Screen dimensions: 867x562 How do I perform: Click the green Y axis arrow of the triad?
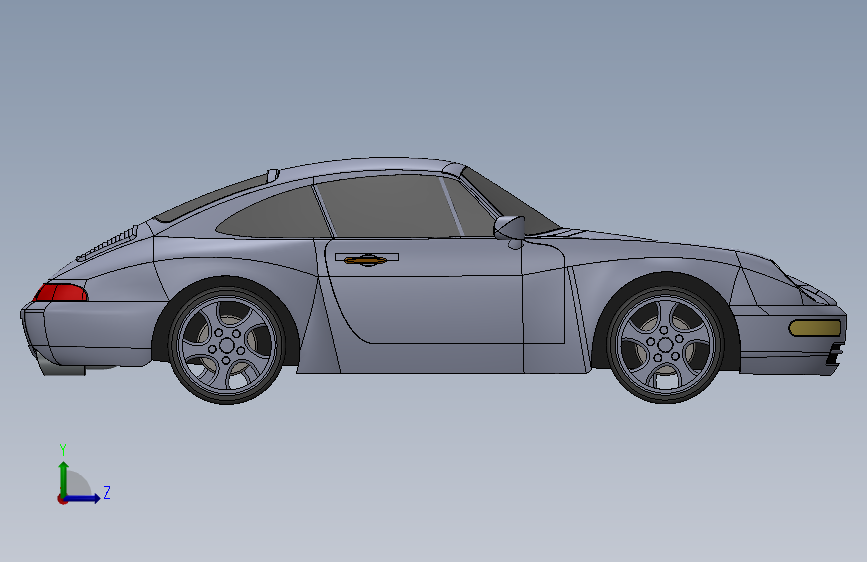(64, 478)
